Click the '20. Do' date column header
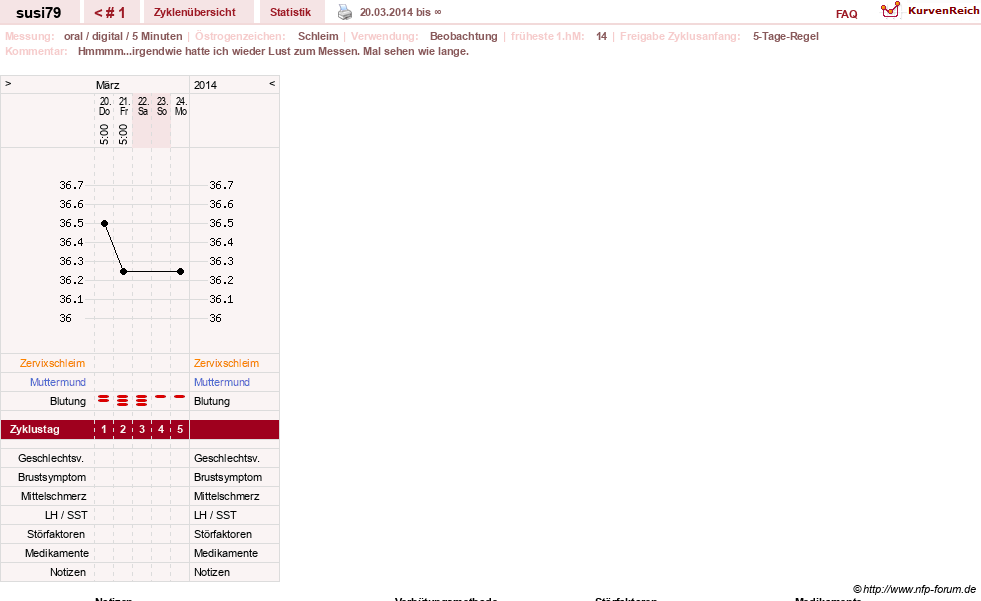The image size is (981, 601). 104,106
